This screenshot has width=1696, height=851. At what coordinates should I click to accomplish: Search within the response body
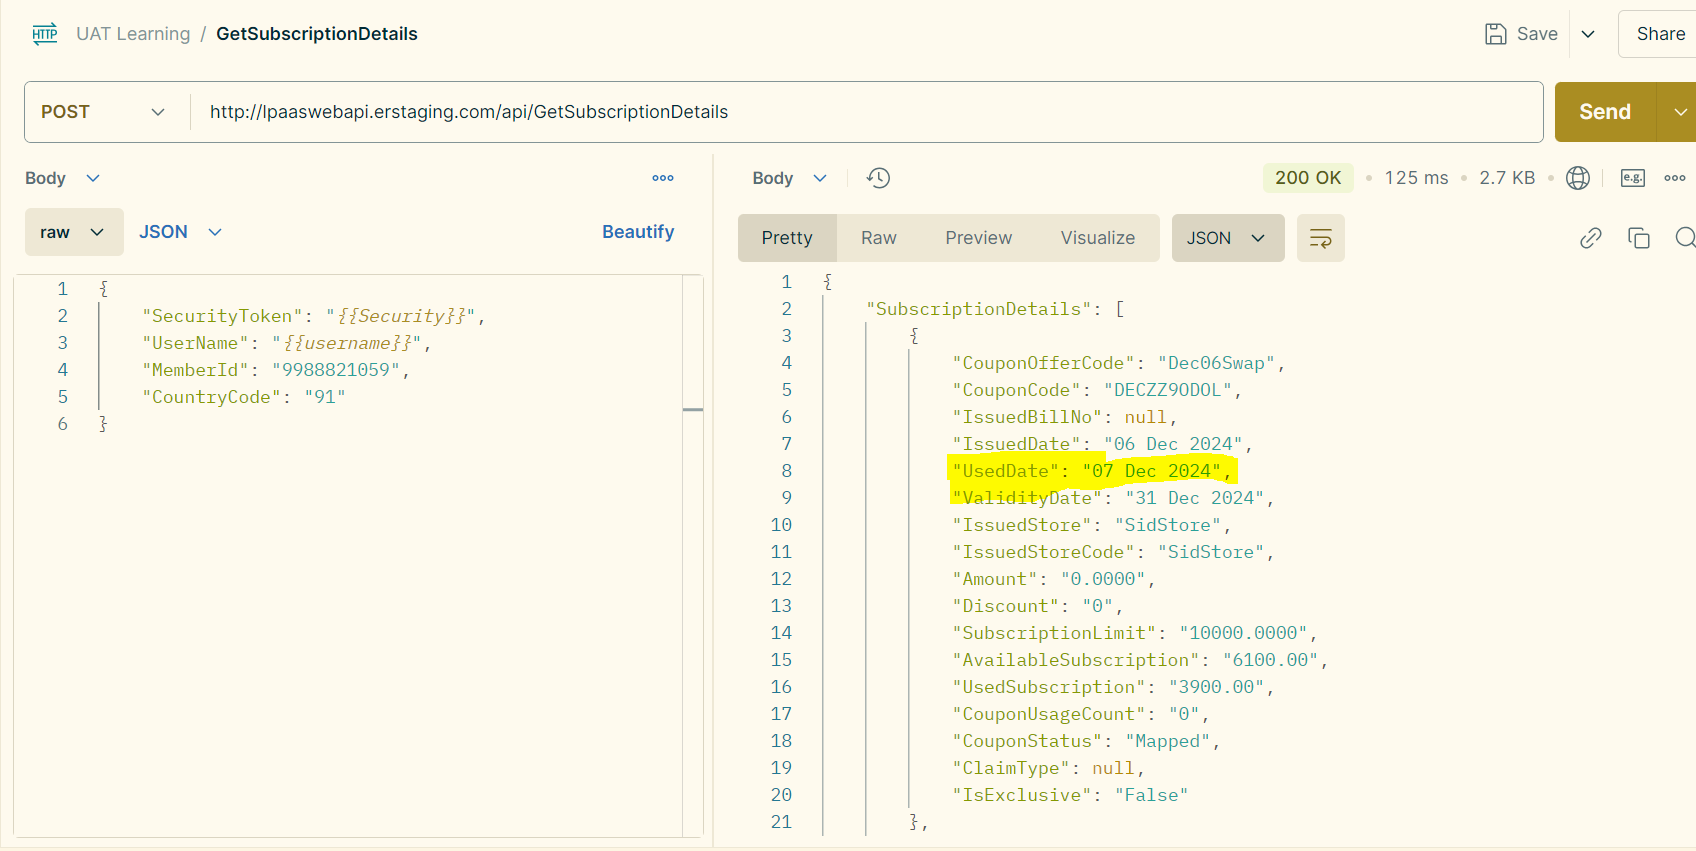click(1685, 238)
